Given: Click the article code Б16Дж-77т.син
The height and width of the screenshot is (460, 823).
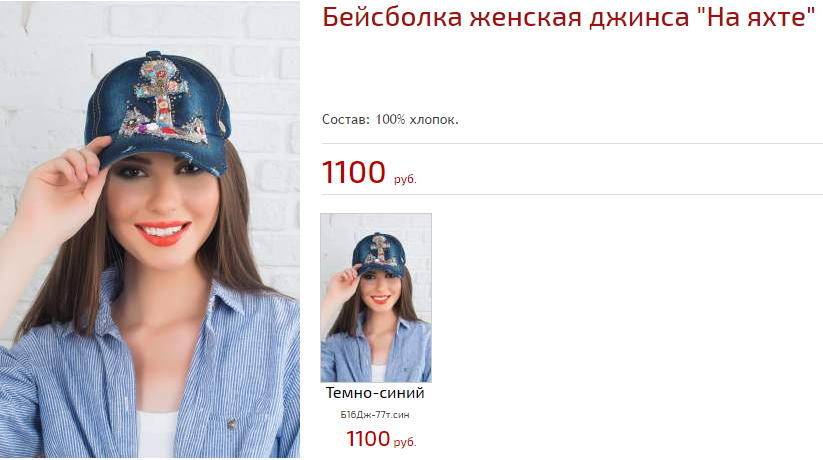Looking at the screenshot, I should click(x=375, y=415).
